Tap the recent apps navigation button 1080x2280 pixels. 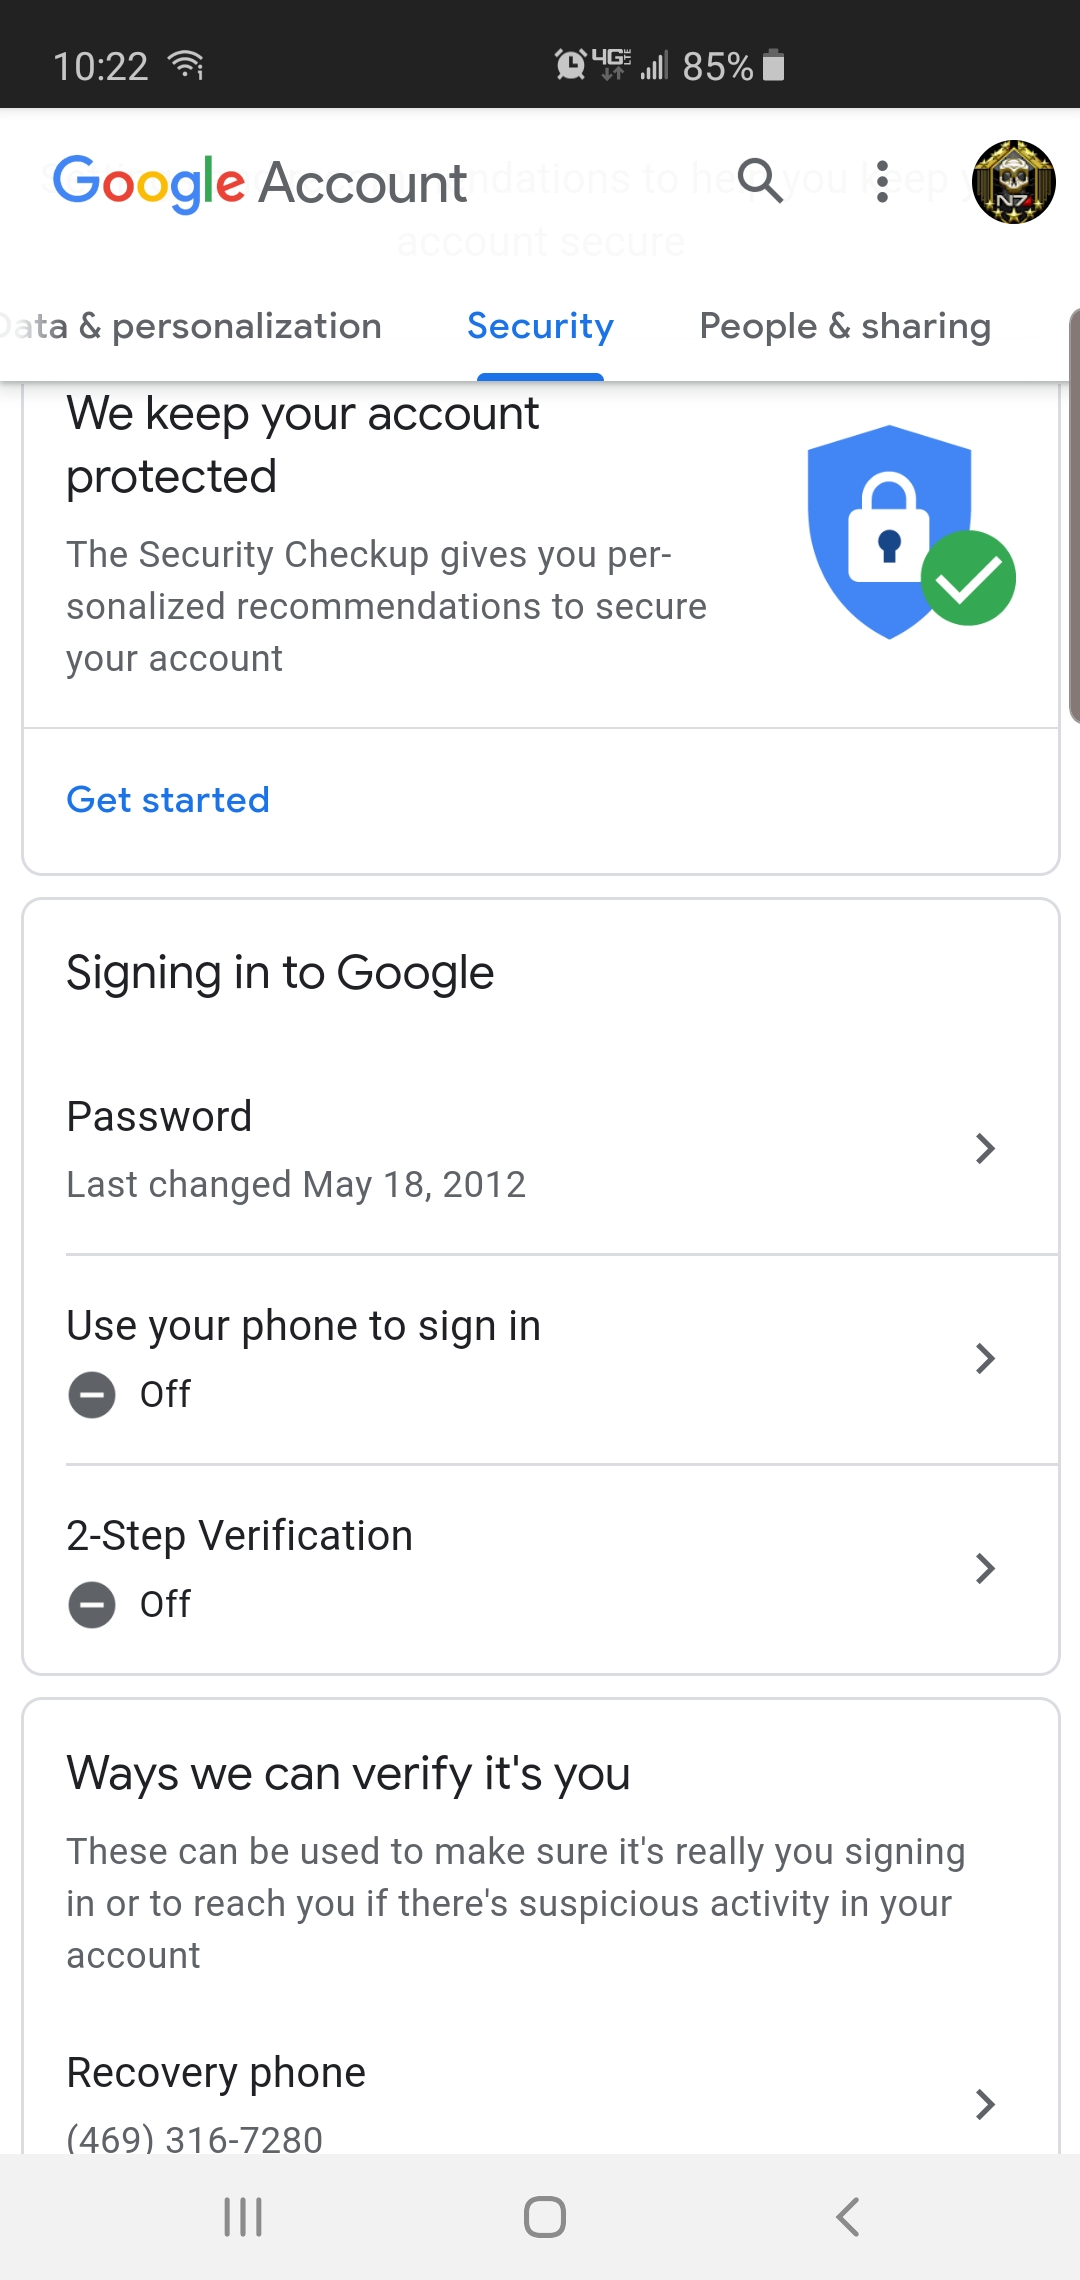tap(241, 2214)
